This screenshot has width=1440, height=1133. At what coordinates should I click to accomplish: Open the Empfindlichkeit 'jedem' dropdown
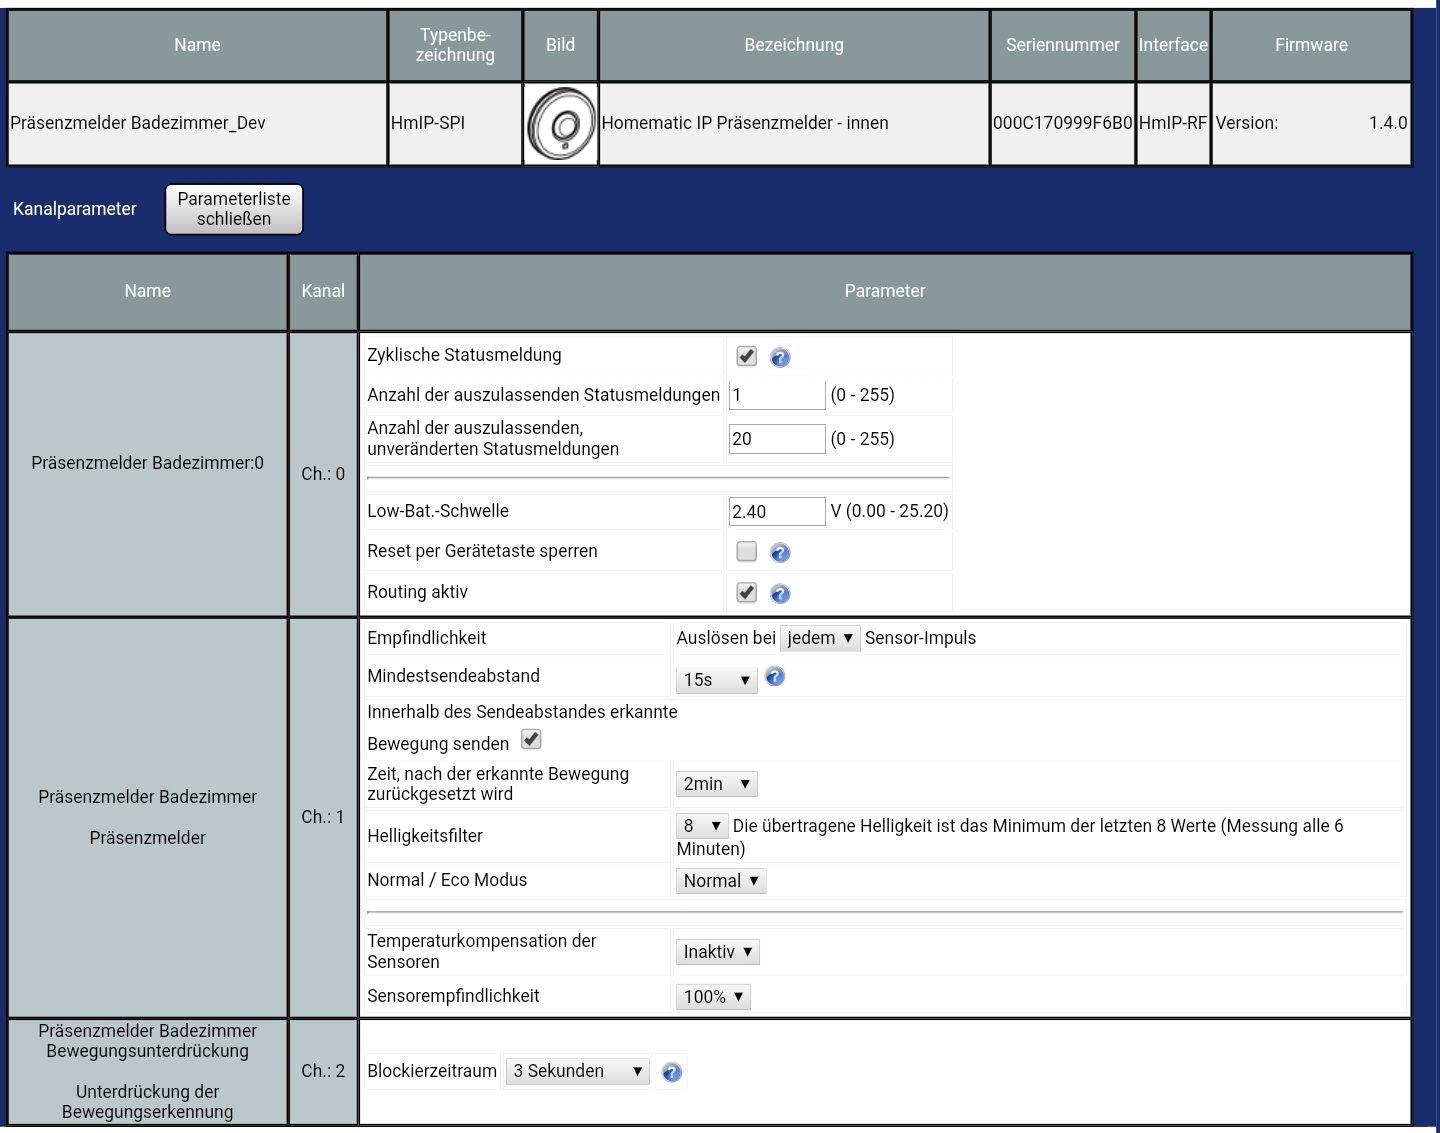click(x=820, y=638)
